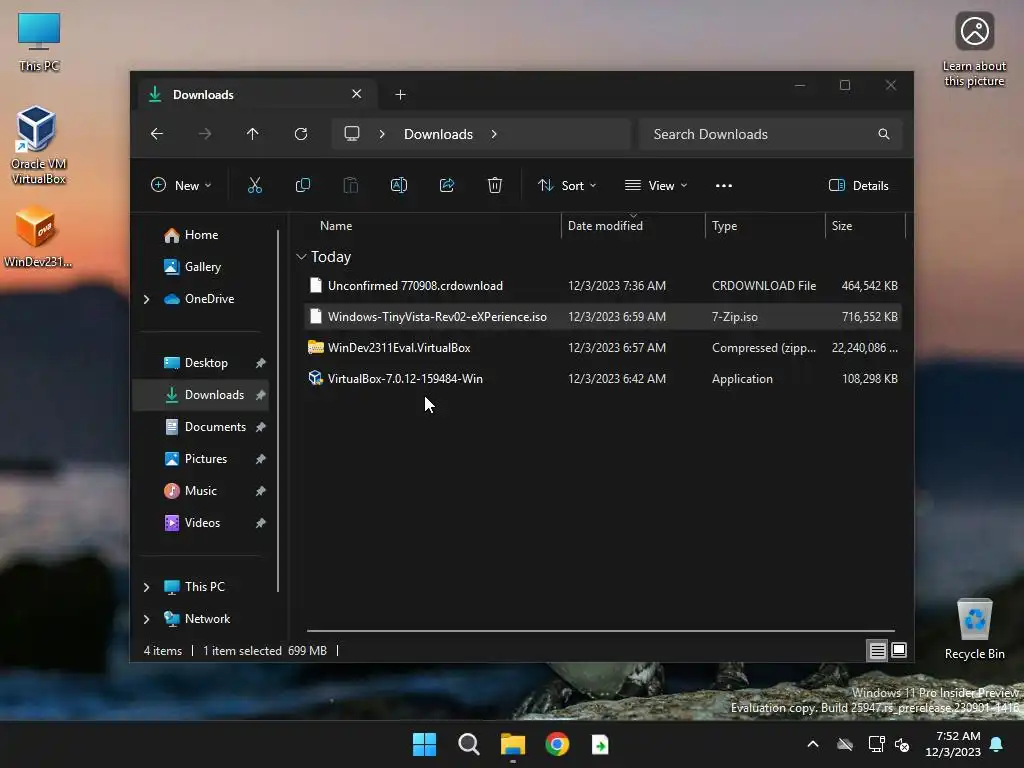1024x768 pixels.
Task: Collapse the Today group
Action: [x=301, y=257]
